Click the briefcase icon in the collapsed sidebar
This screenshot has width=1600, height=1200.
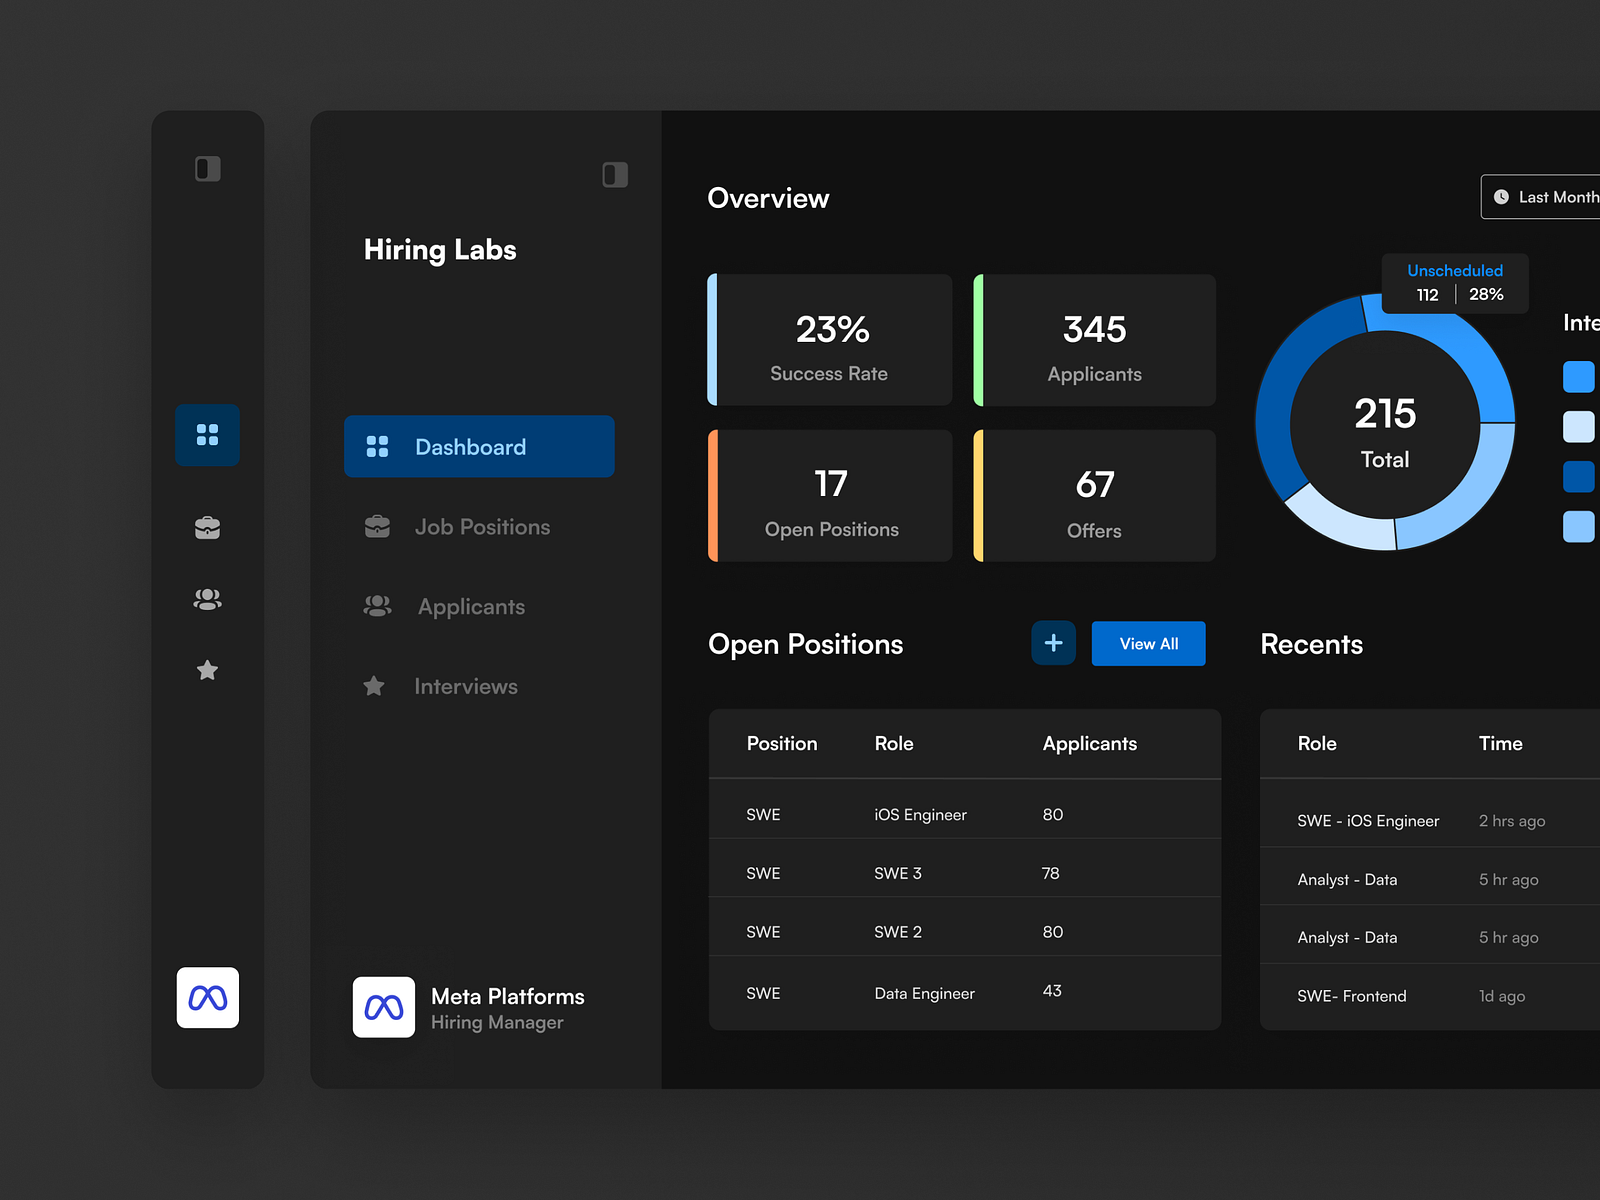pyautogui.click(x=207, y=527)
